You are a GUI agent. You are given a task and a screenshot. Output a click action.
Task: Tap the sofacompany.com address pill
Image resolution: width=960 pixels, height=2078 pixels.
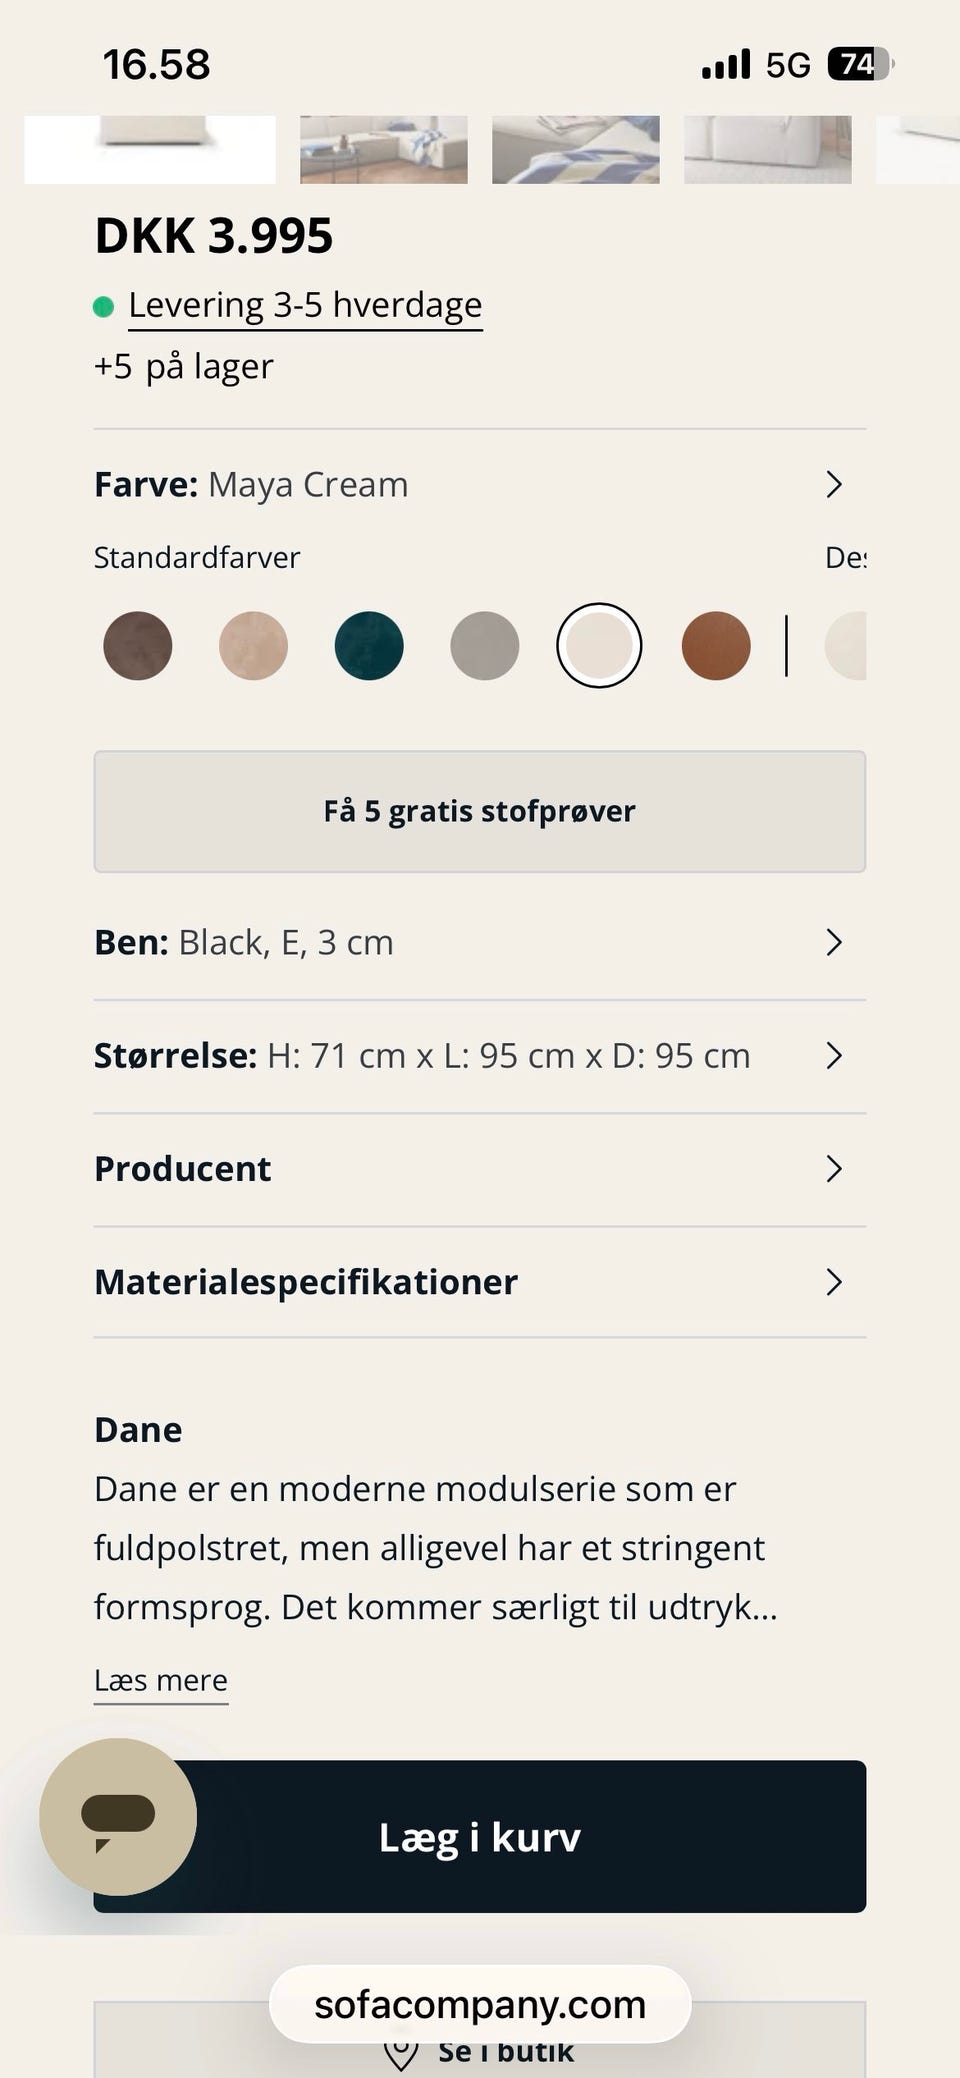point(480,2004)
